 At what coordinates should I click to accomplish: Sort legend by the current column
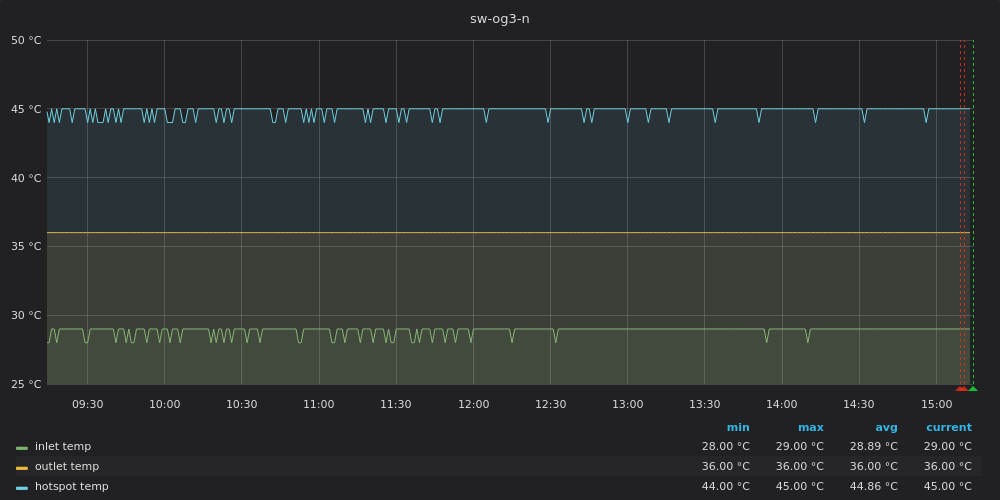pyautogui.click(x=948, y=428)
